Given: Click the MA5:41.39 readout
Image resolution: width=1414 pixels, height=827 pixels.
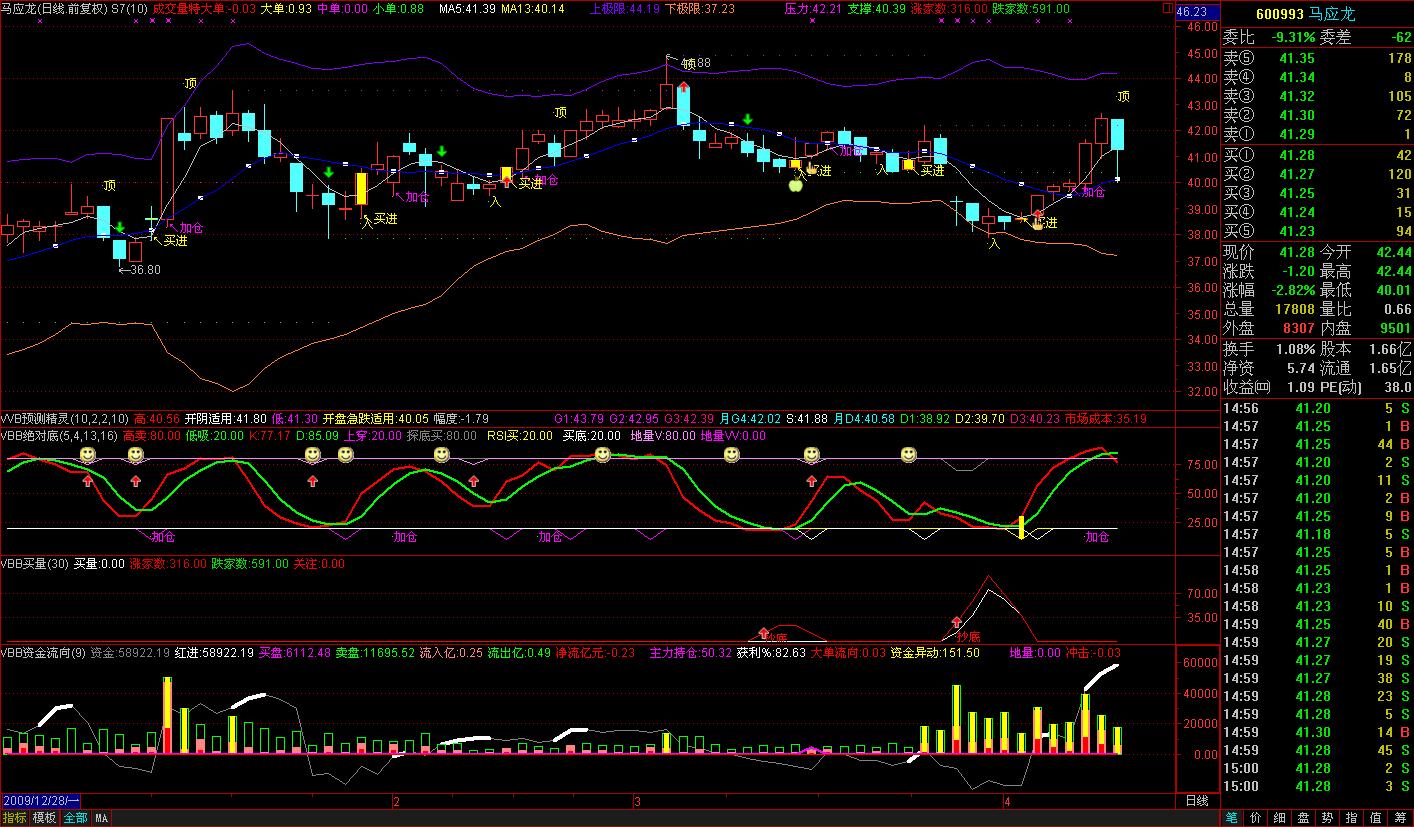Looking at the screenshot, I should (468, 8).
